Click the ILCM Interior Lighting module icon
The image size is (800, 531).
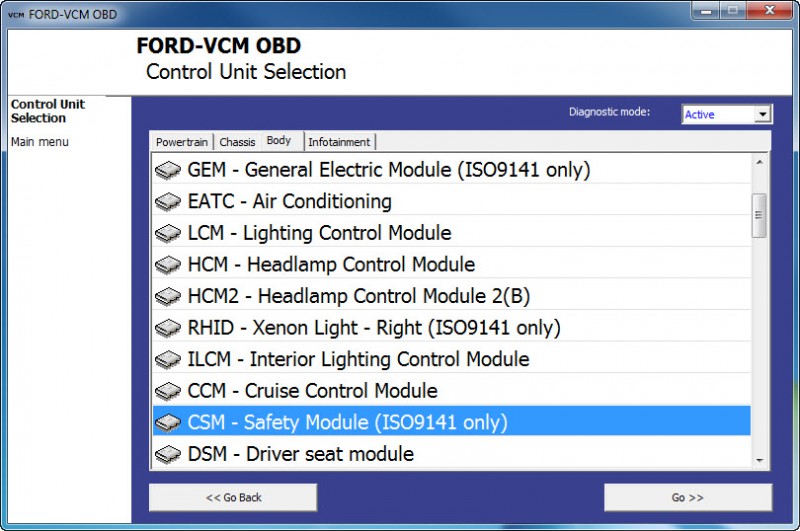168,360
